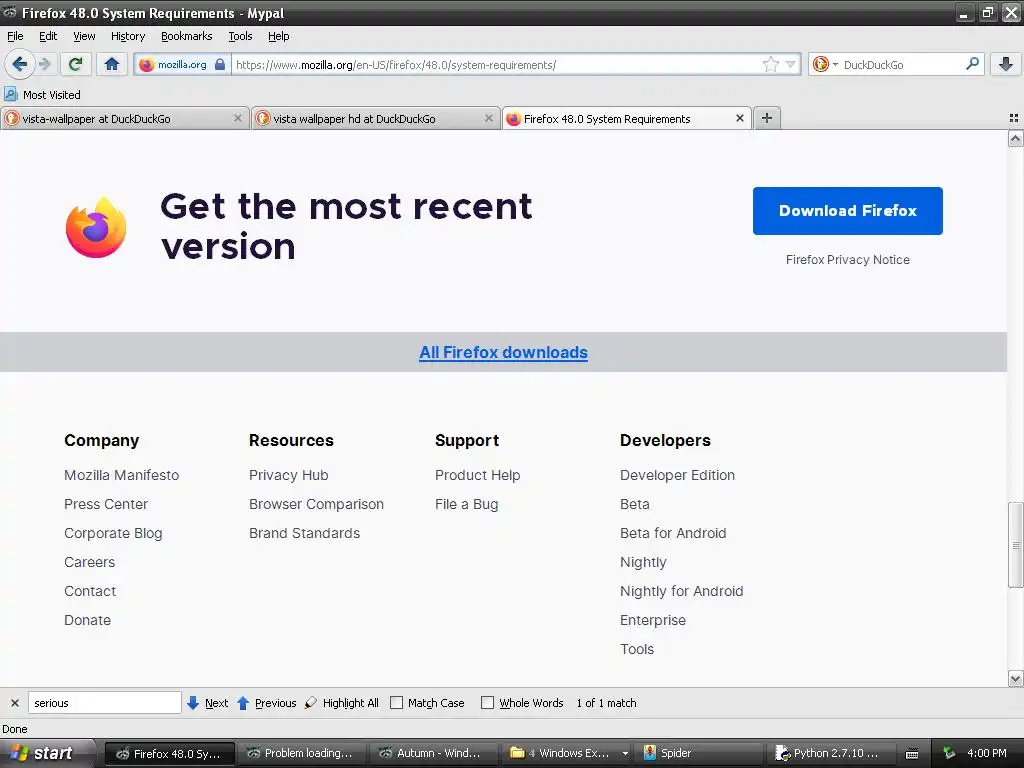This screenshot has width=1024, height=768.
Task: Open the Firefox Privacy Notice link
Action: click(x=848, y=259)
